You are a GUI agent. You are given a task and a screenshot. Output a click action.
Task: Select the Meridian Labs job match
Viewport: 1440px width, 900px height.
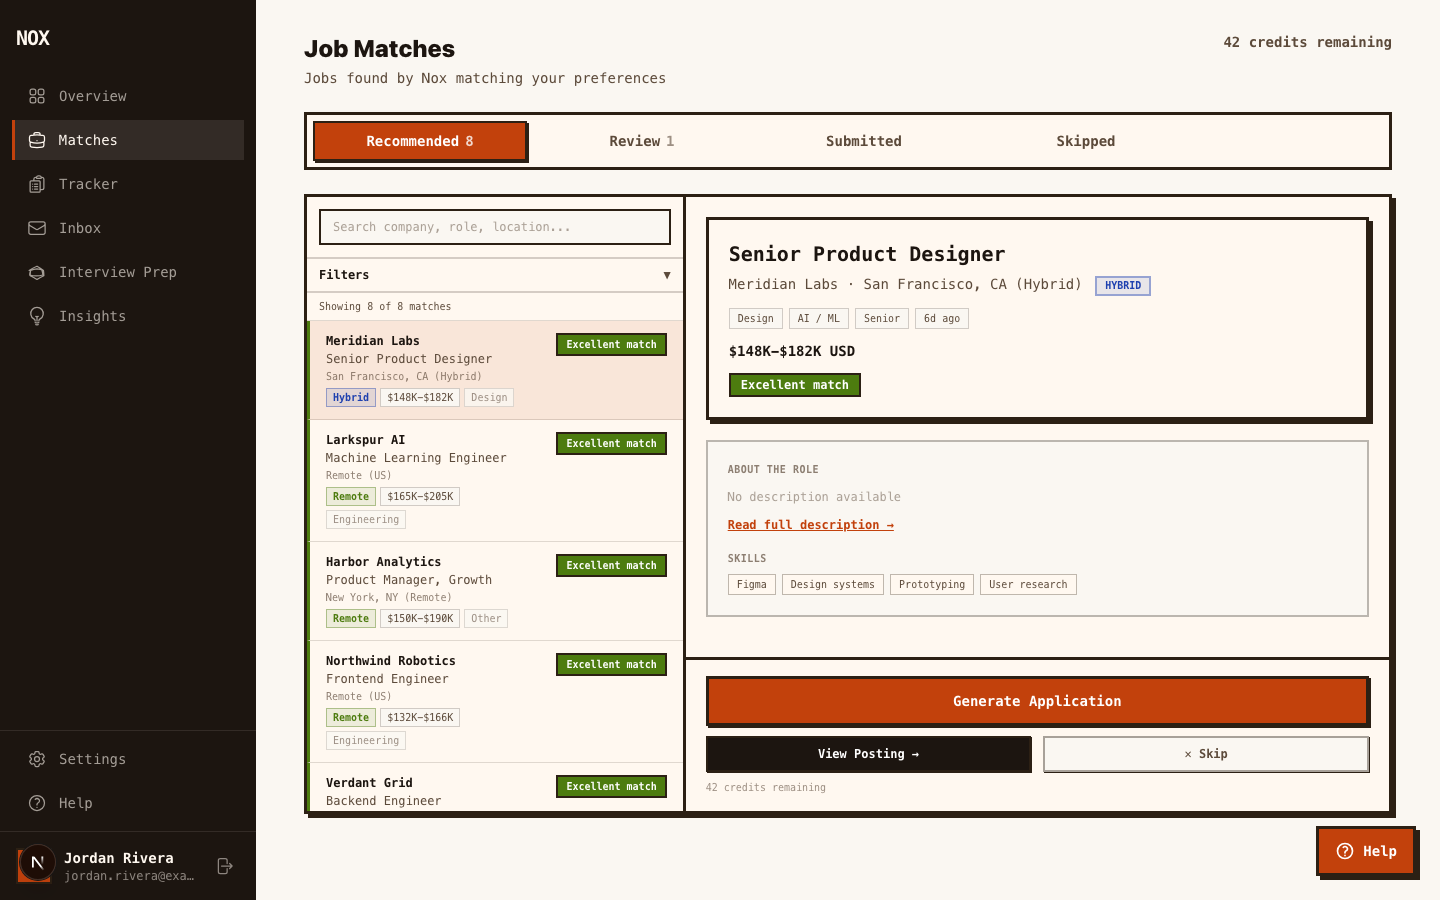tap(496, 370)
